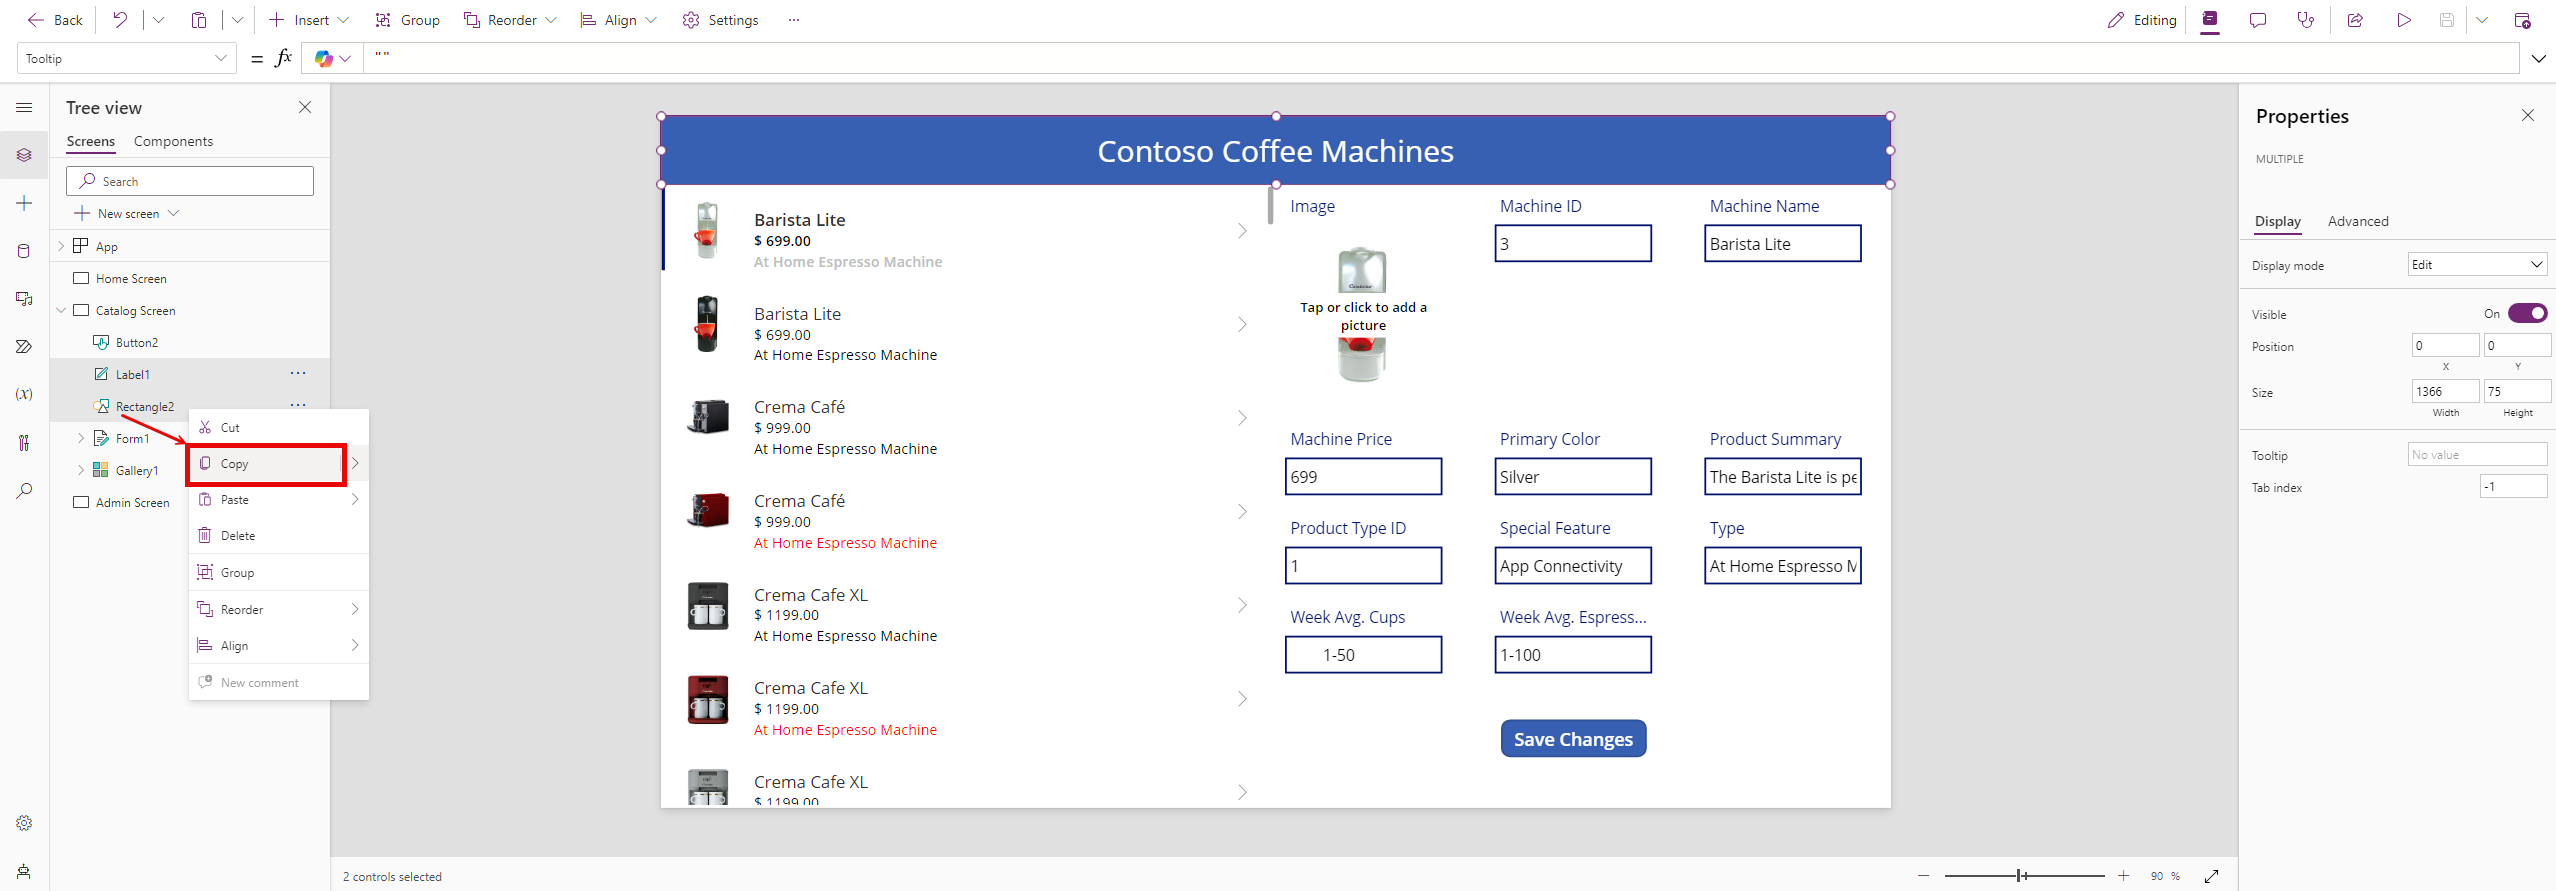This screenshot has width=2556, height=891.
Task: Click the Publish icon at top right
Action: click(2523, 20)
